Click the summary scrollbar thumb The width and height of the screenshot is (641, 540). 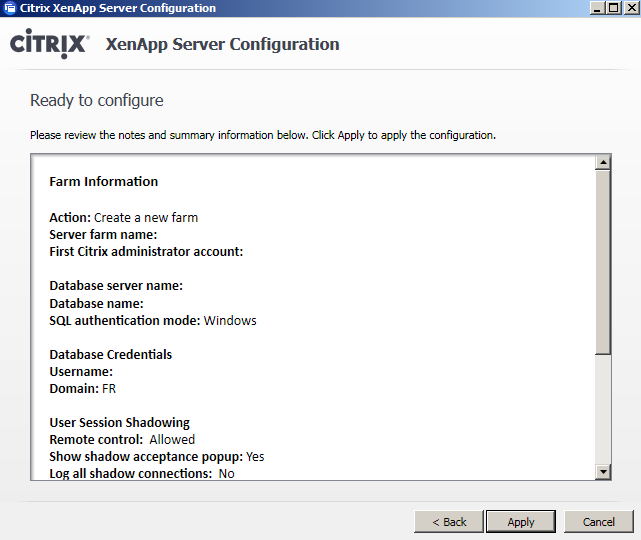(603, 262)
